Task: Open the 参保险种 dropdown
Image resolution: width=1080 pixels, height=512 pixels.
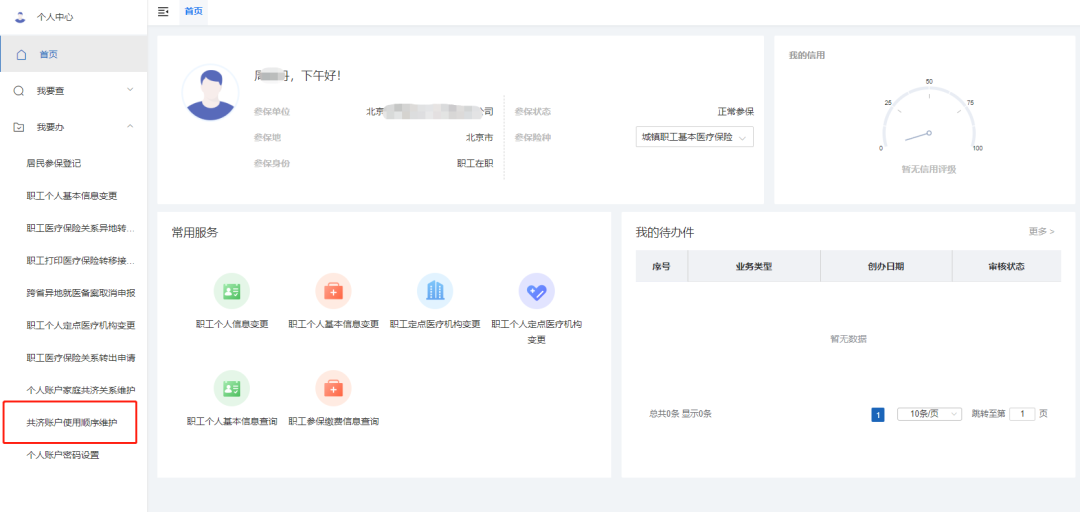Action: (x=694, y=137)
